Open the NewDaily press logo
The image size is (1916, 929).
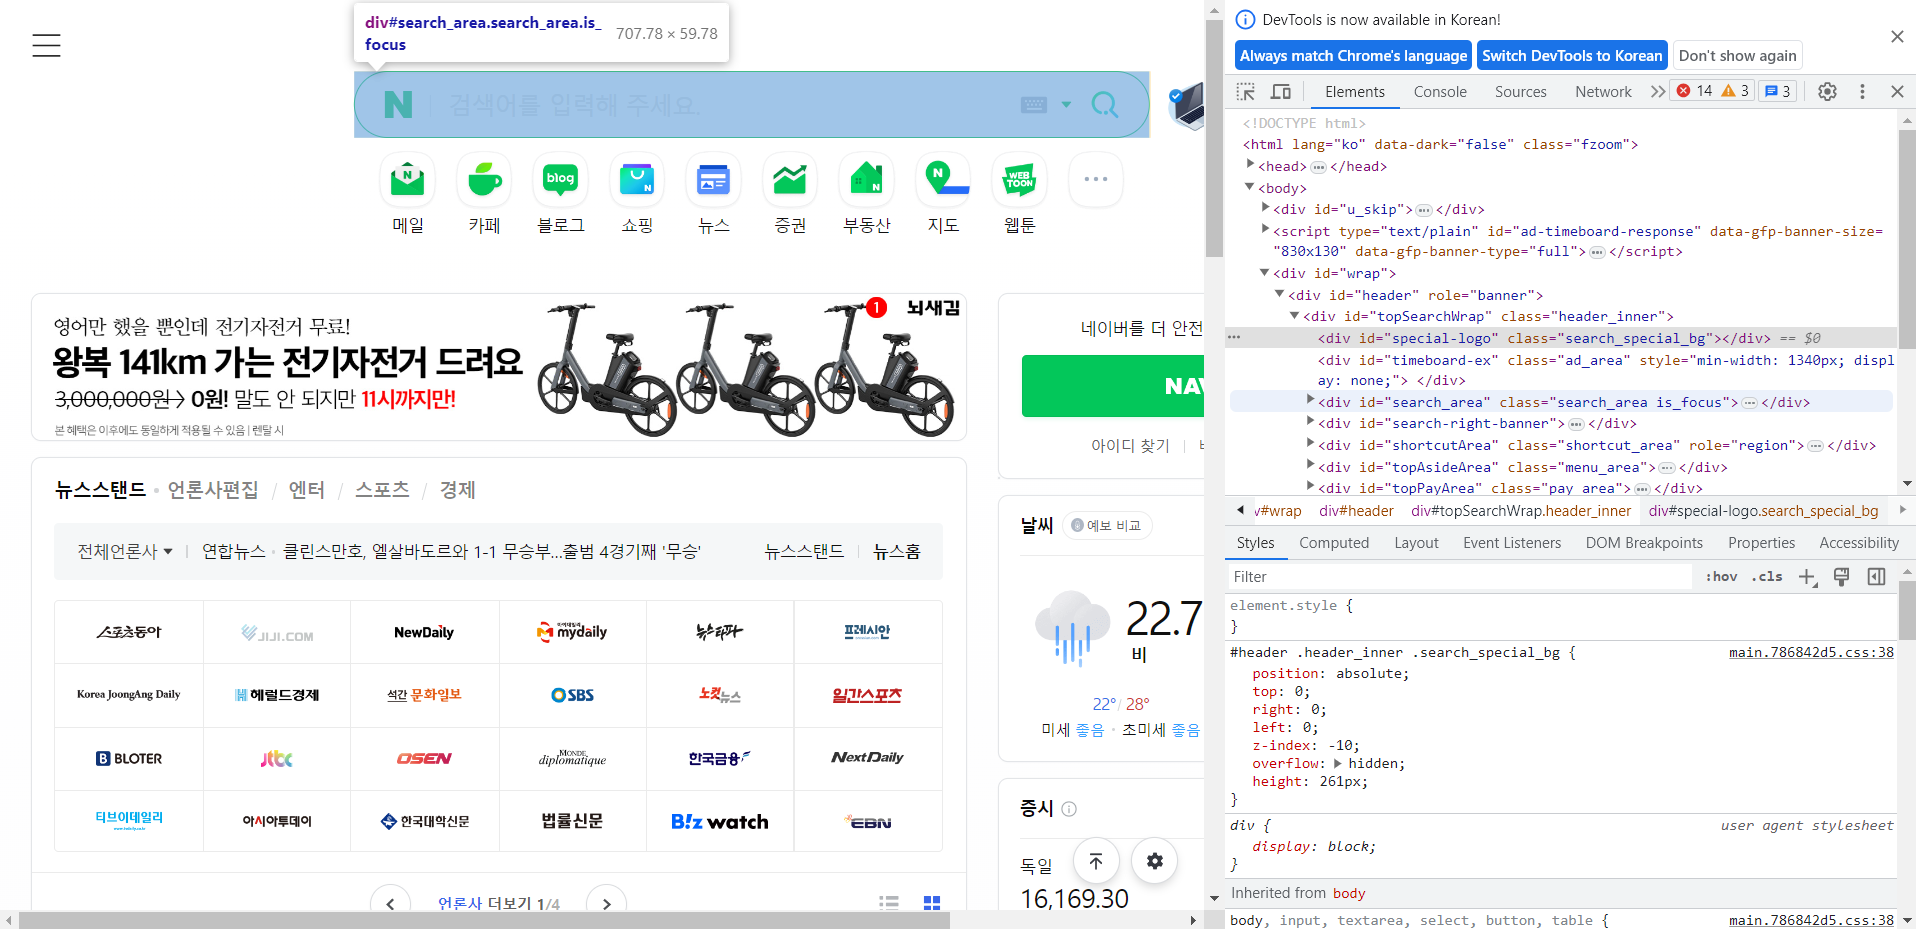[424, 632]
